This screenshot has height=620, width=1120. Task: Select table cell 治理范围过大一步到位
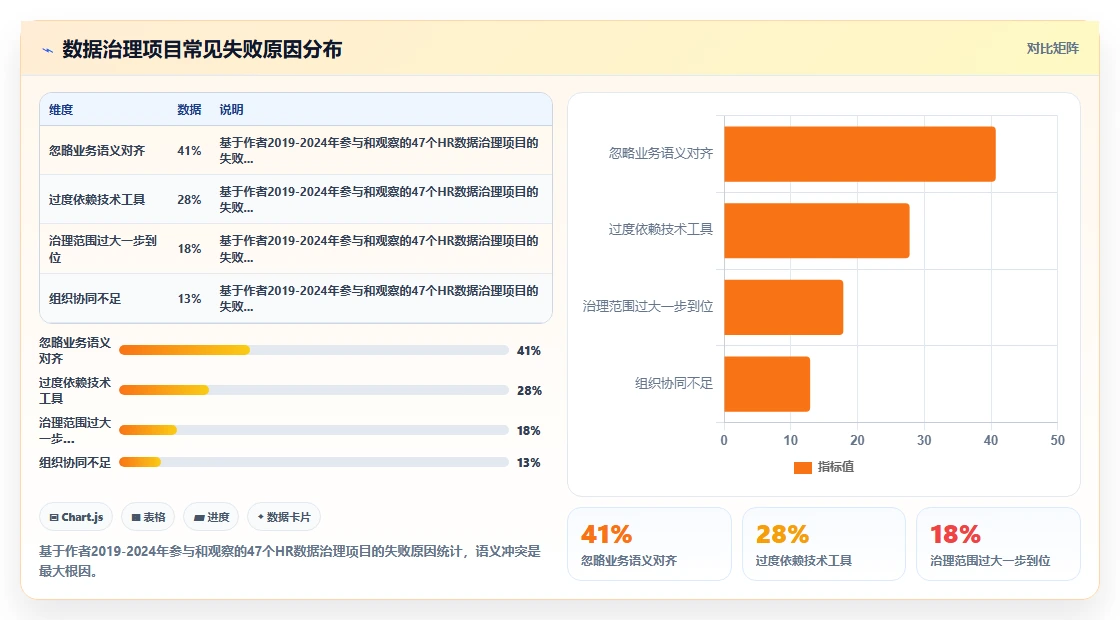(x=104, y=249)
